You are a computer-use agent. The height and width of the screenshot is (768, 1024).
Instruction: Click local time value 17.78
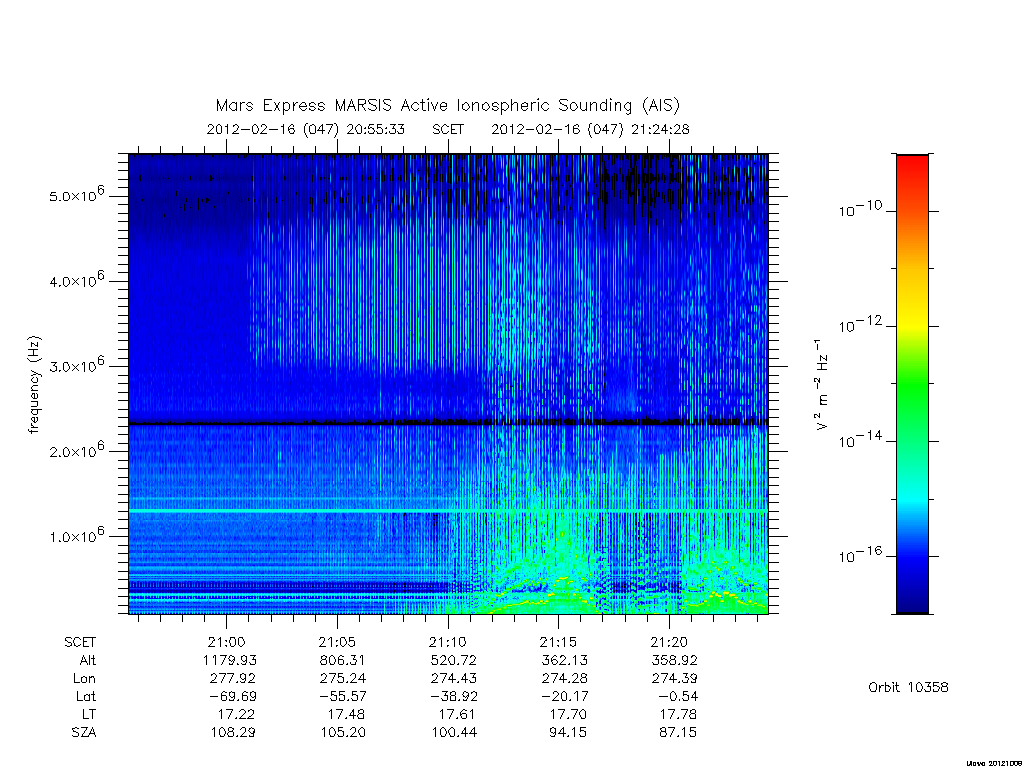(677, 714)
